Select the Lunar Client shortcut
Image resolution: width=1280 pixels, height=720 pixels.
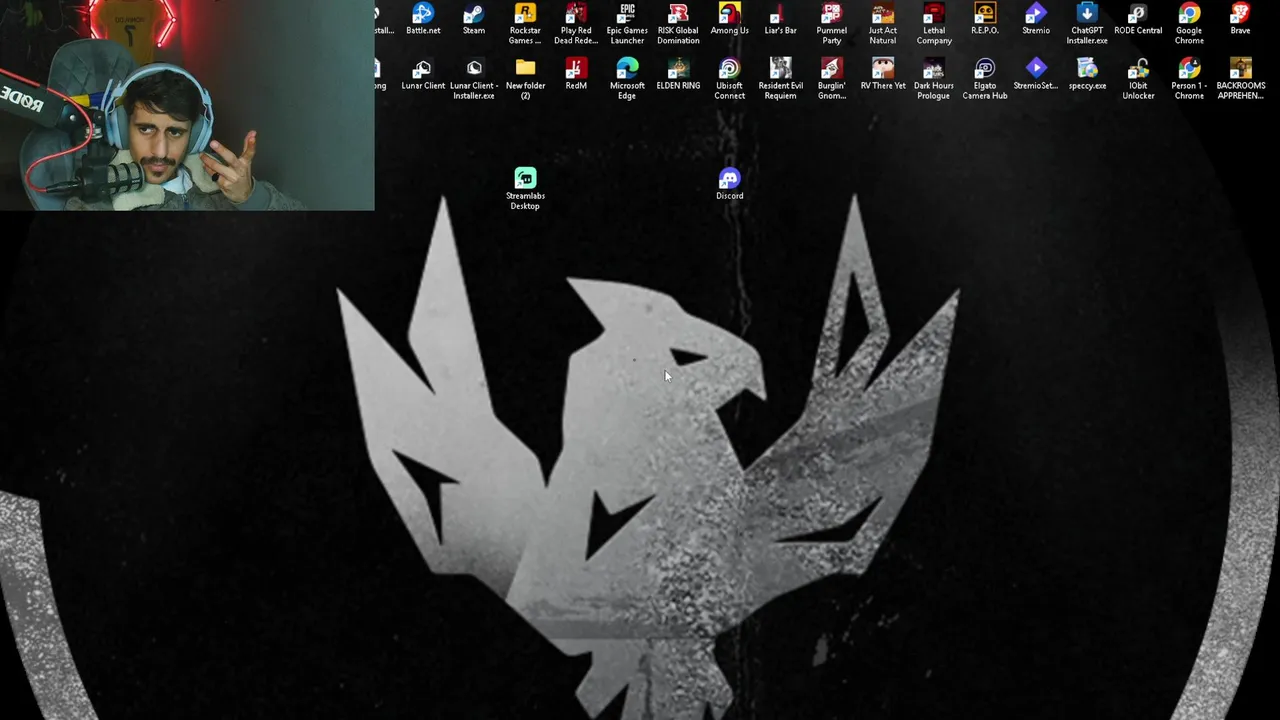(x=423, y=74)
